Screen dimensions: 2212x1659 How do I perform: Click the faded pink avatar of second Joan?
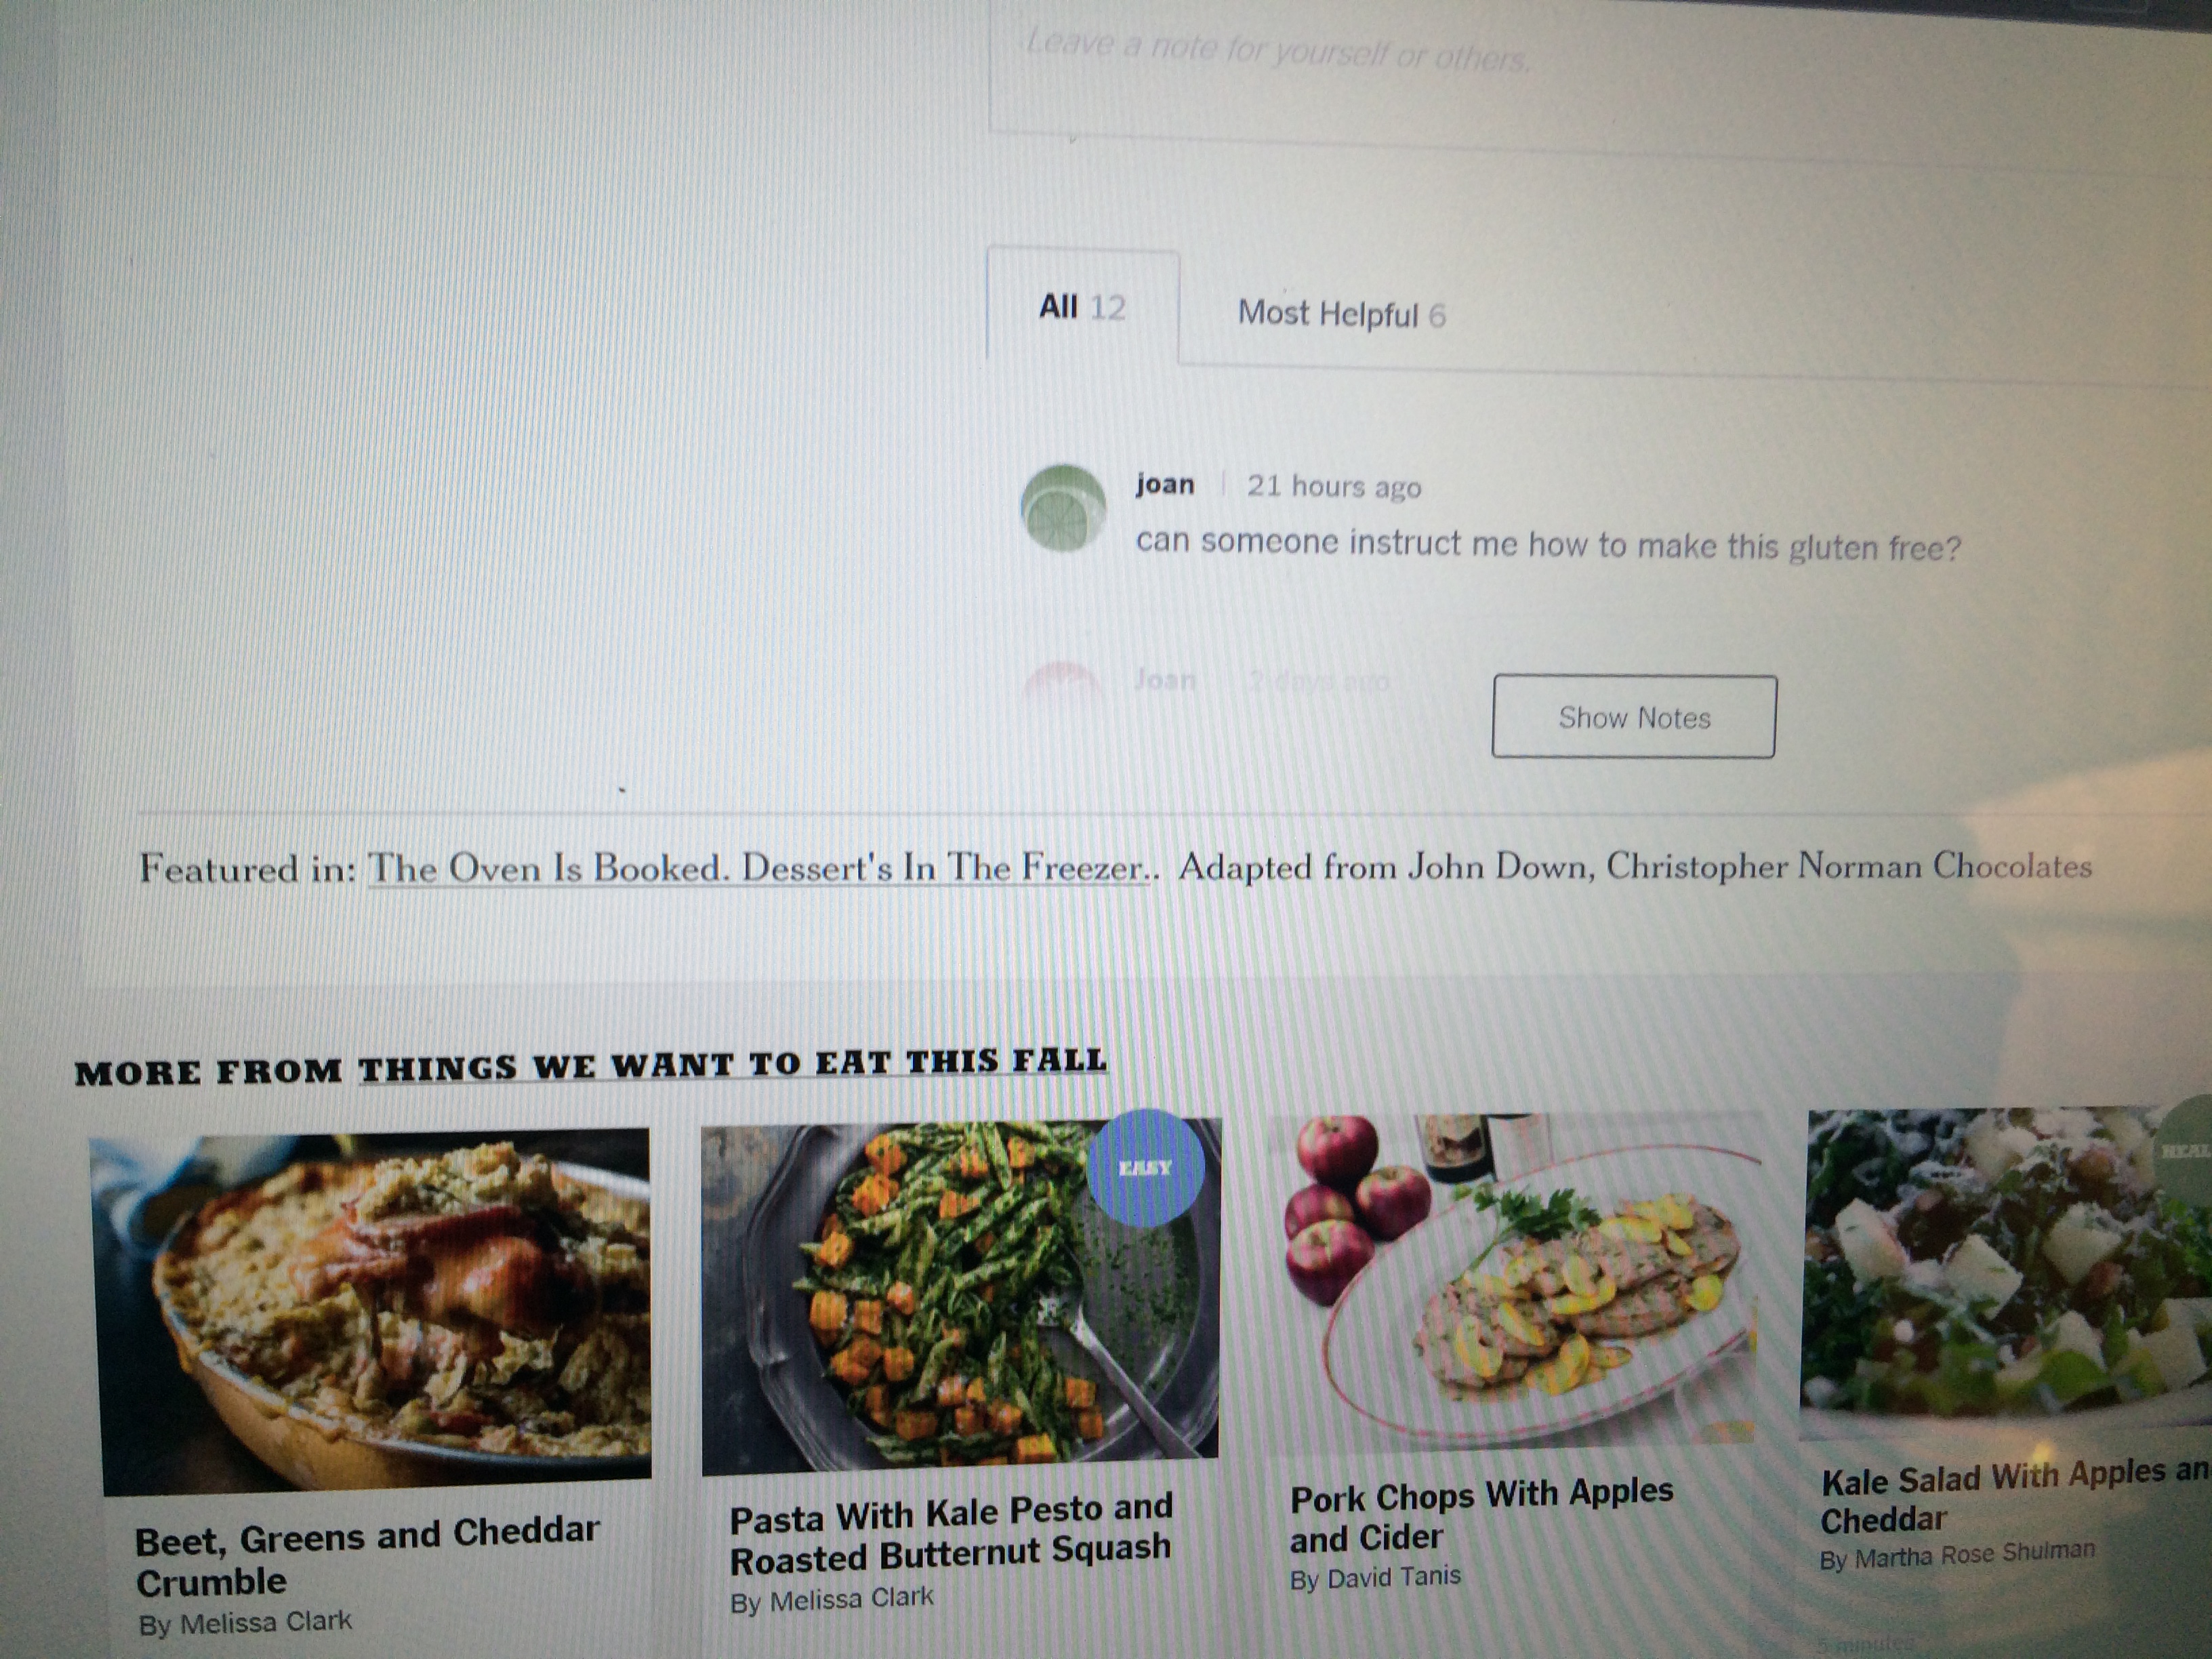click(x=1061, y=684)
